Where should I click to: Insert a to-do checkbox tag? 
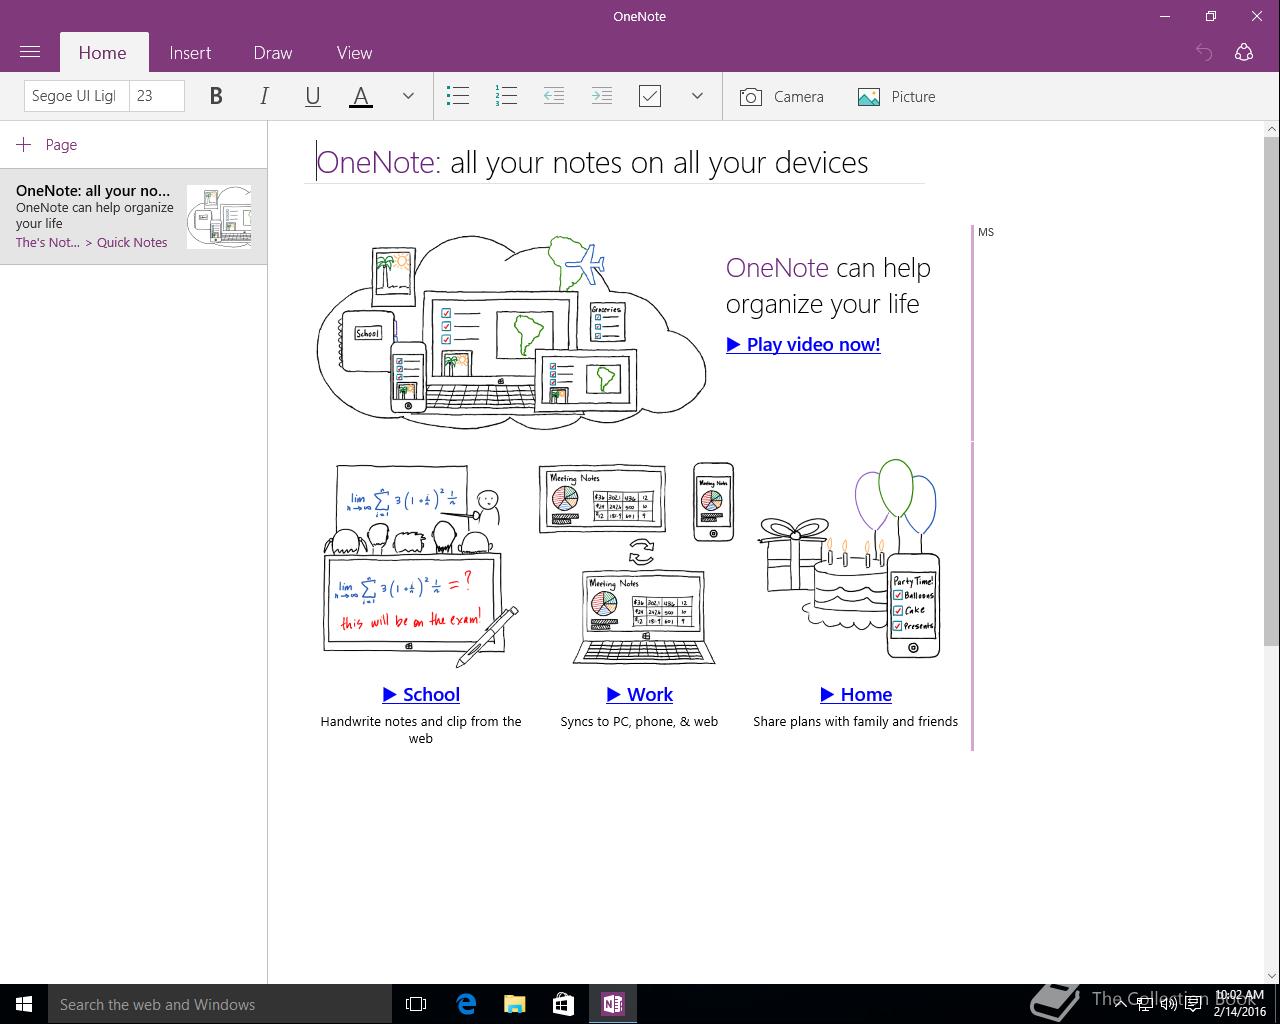(650, 96)
